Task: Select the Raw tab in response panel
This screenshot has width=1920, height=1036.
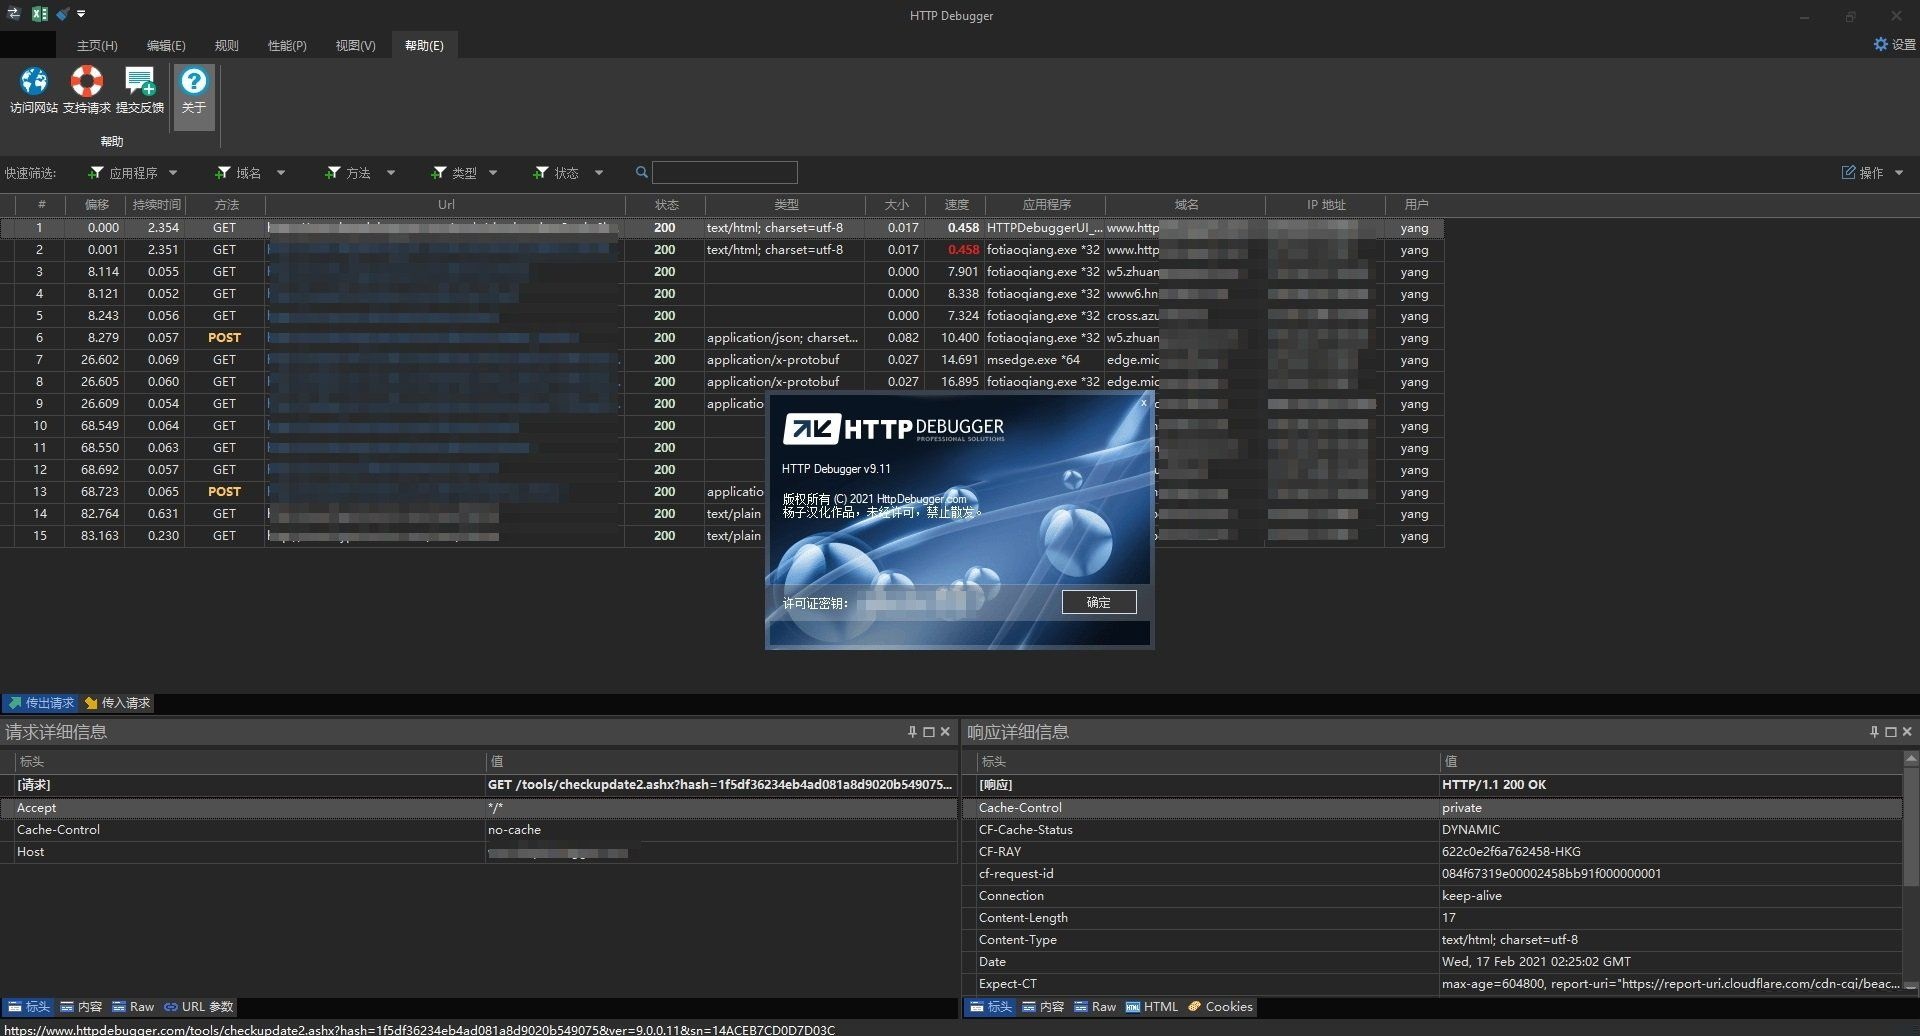Action: (1095, 1007)
